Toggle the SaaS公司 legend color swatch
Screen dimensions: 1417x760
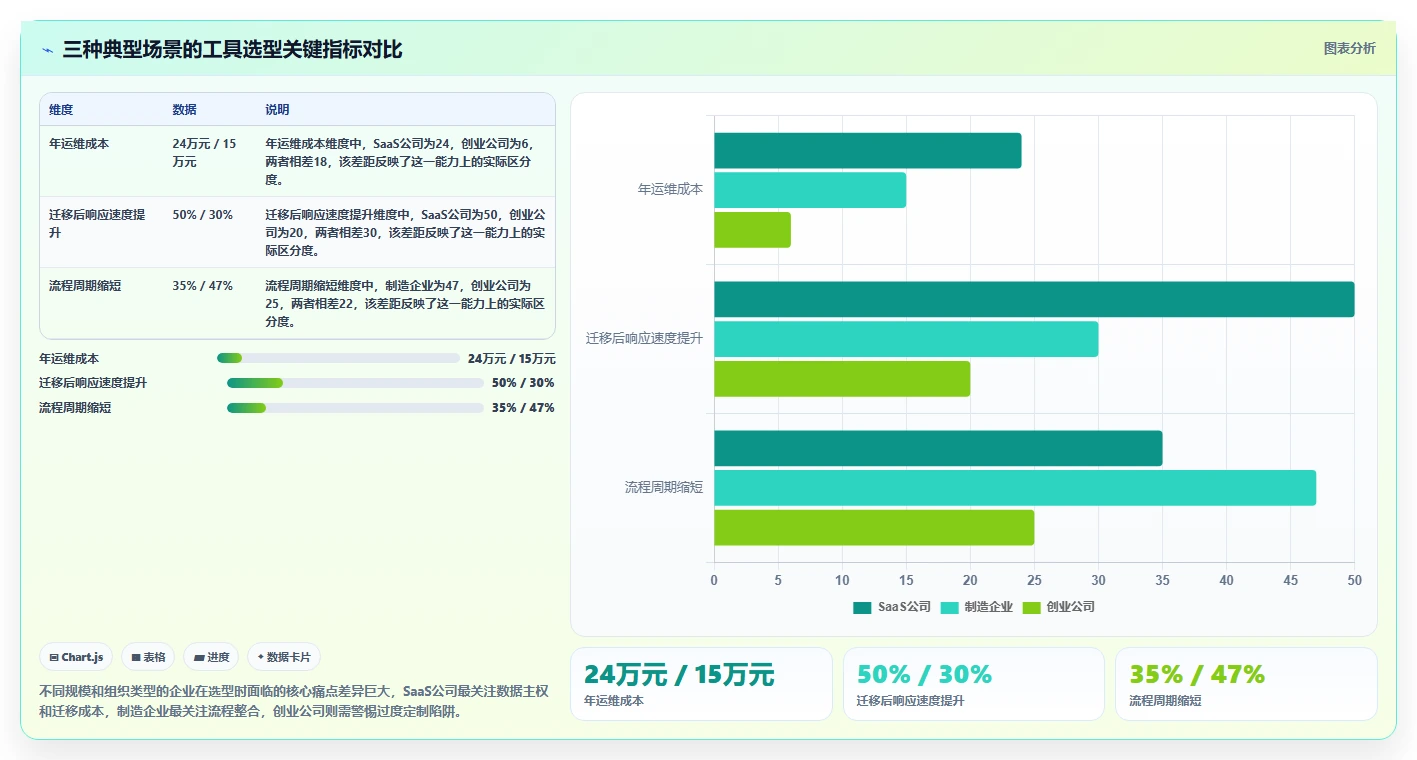pyautogui.click(x=862, y=607)
